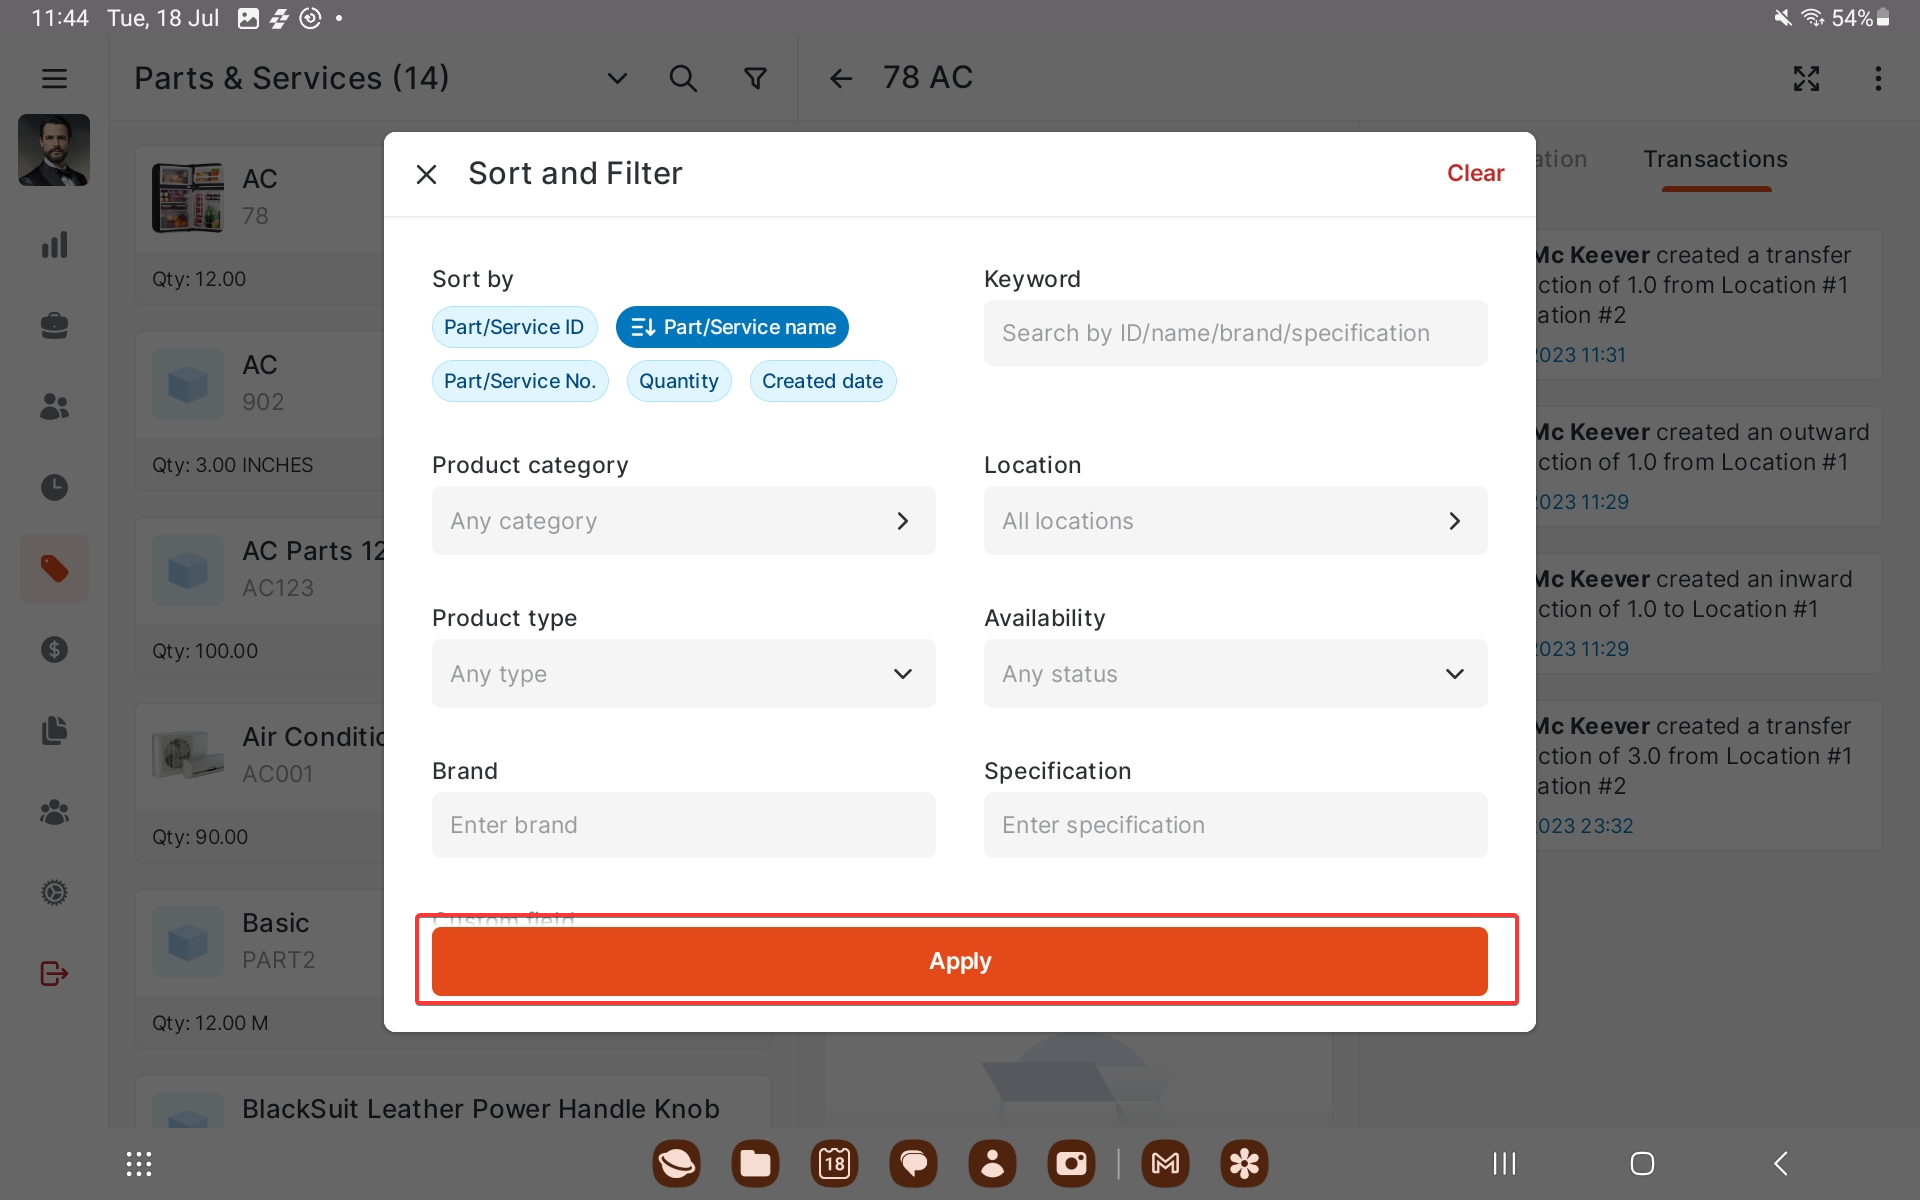Expand the Availability status dropdown
Viewport: 1920px width, 1200px height.
click(1235, 674)
